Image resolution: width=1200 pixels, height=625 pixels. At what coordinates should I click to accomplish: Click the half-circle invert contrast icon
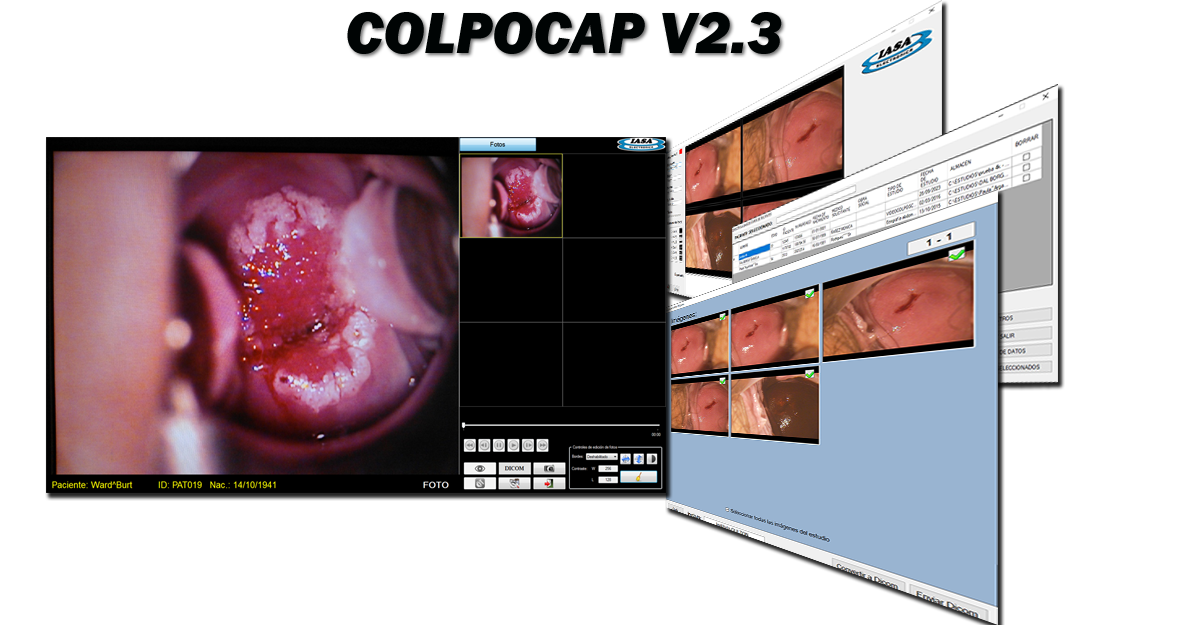(x=651, y=458)
